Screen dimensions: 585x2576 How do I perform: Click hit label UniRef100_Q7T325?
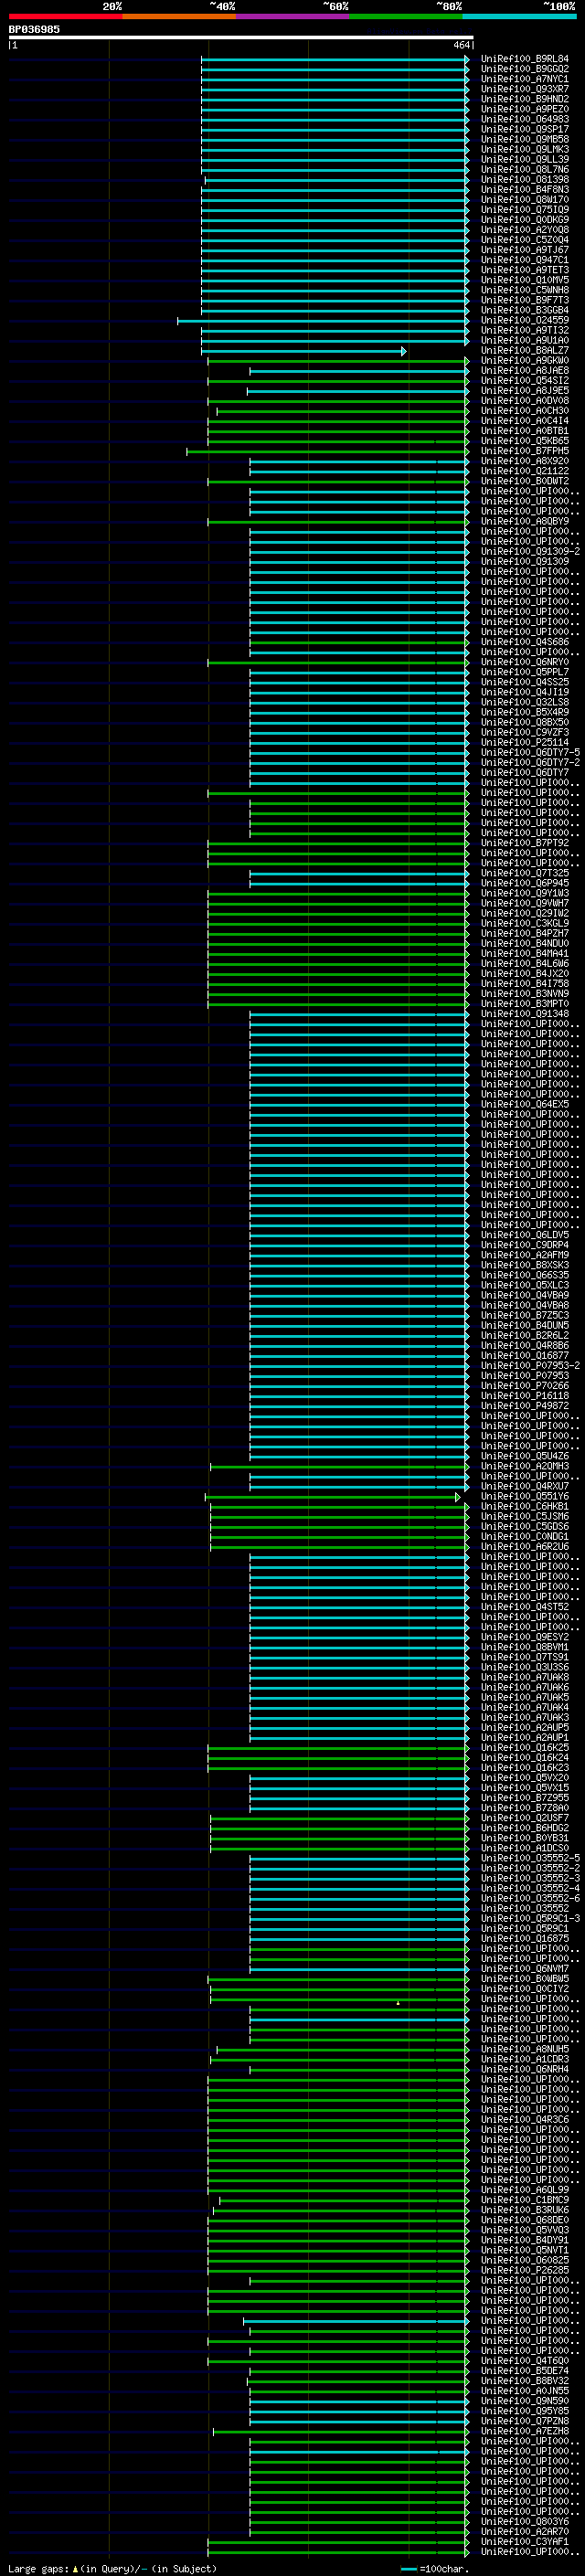pos(525,873)
